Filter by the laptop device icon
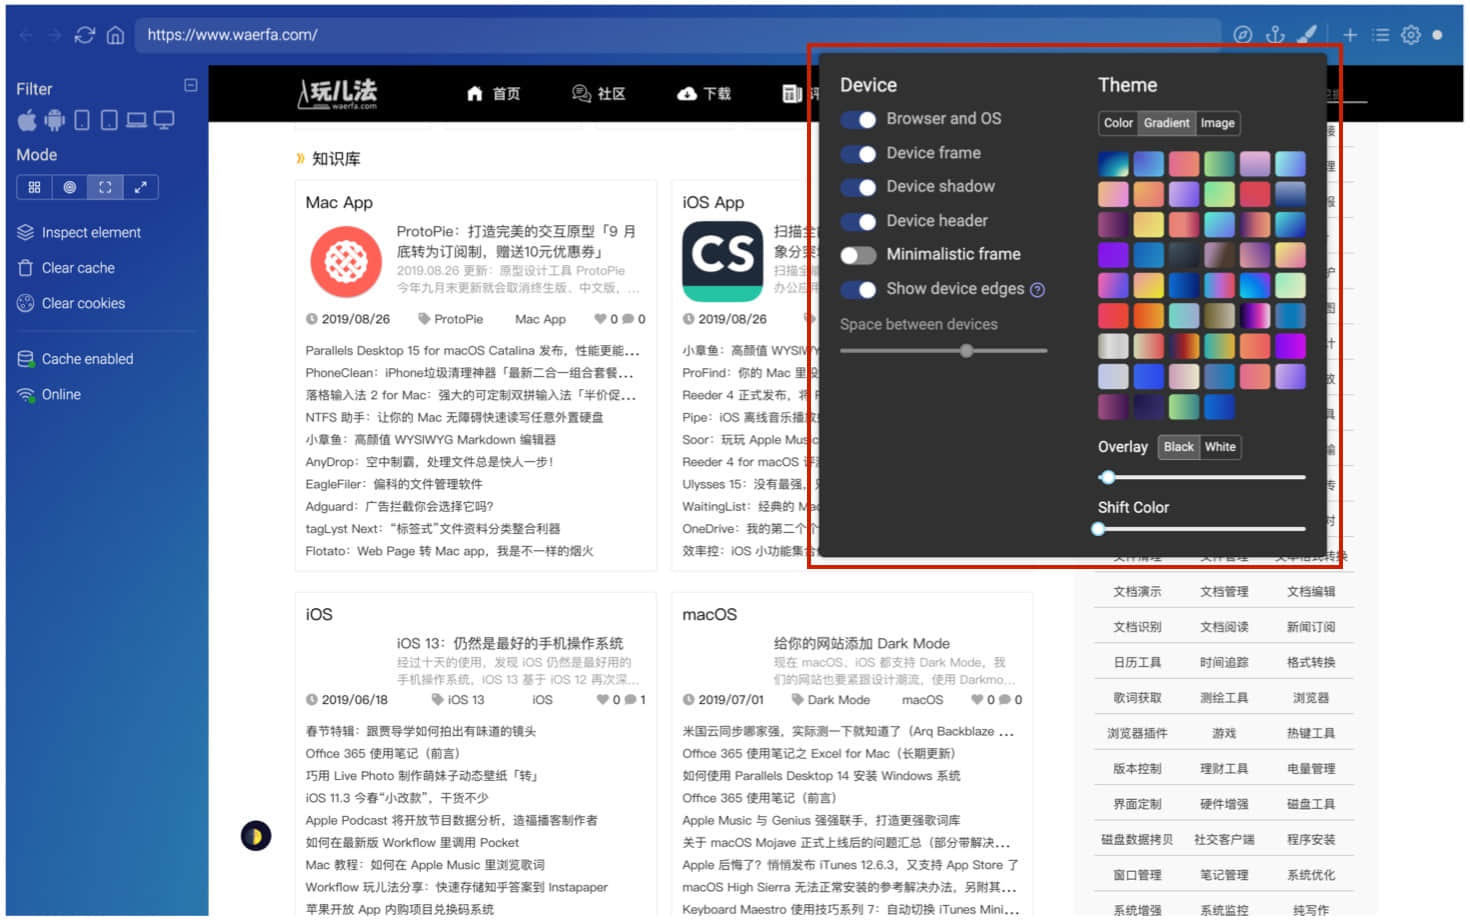Image resolution: width=1470 pixels, height=920 pixels. click(x=136, y=121)
